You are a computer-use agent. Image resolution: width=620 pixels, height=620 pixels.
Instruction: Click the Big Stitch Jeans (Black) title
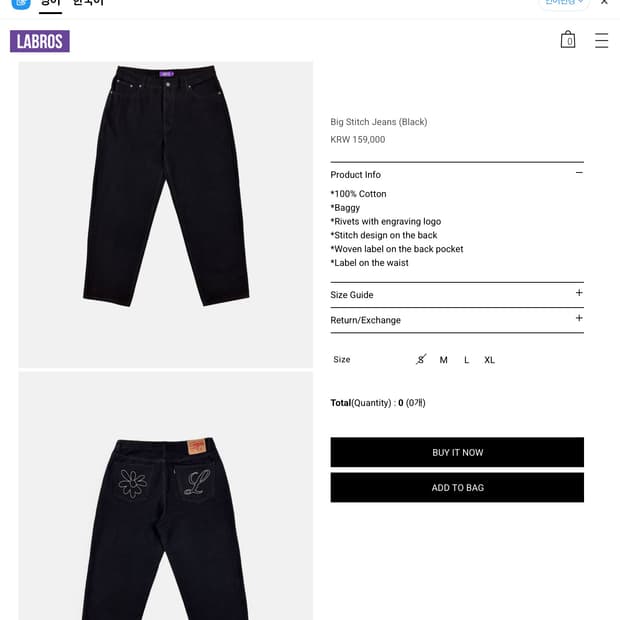click(x=379, y=122)
